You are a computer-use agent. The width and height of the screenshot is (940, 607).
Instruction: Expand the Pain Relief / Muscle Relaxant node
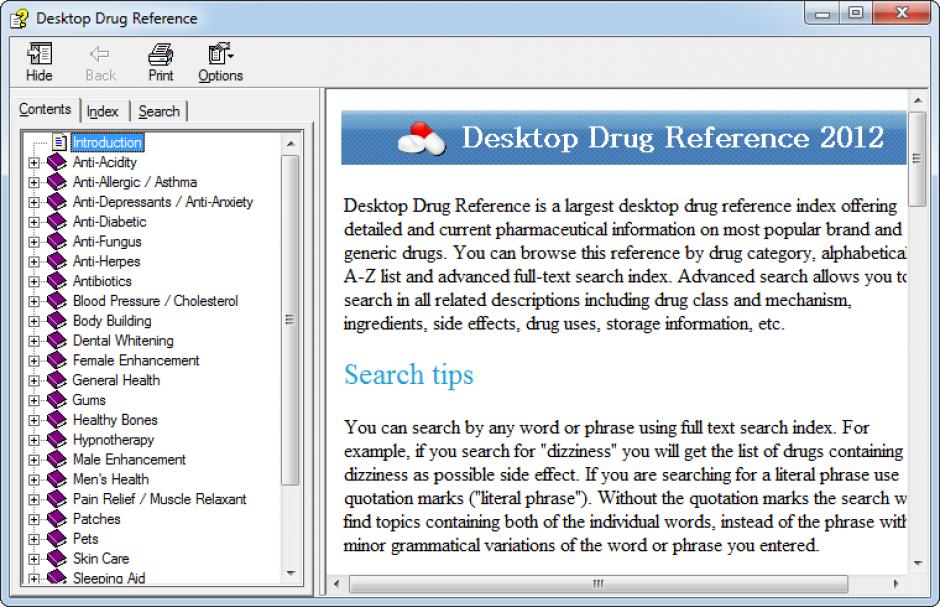34,499
